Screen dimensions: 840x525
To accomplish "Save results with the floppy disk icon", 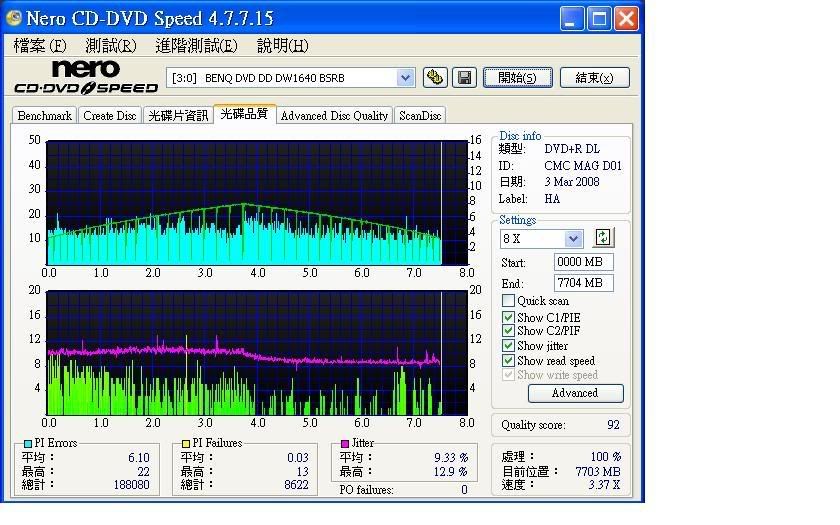I will click(464, 78).
